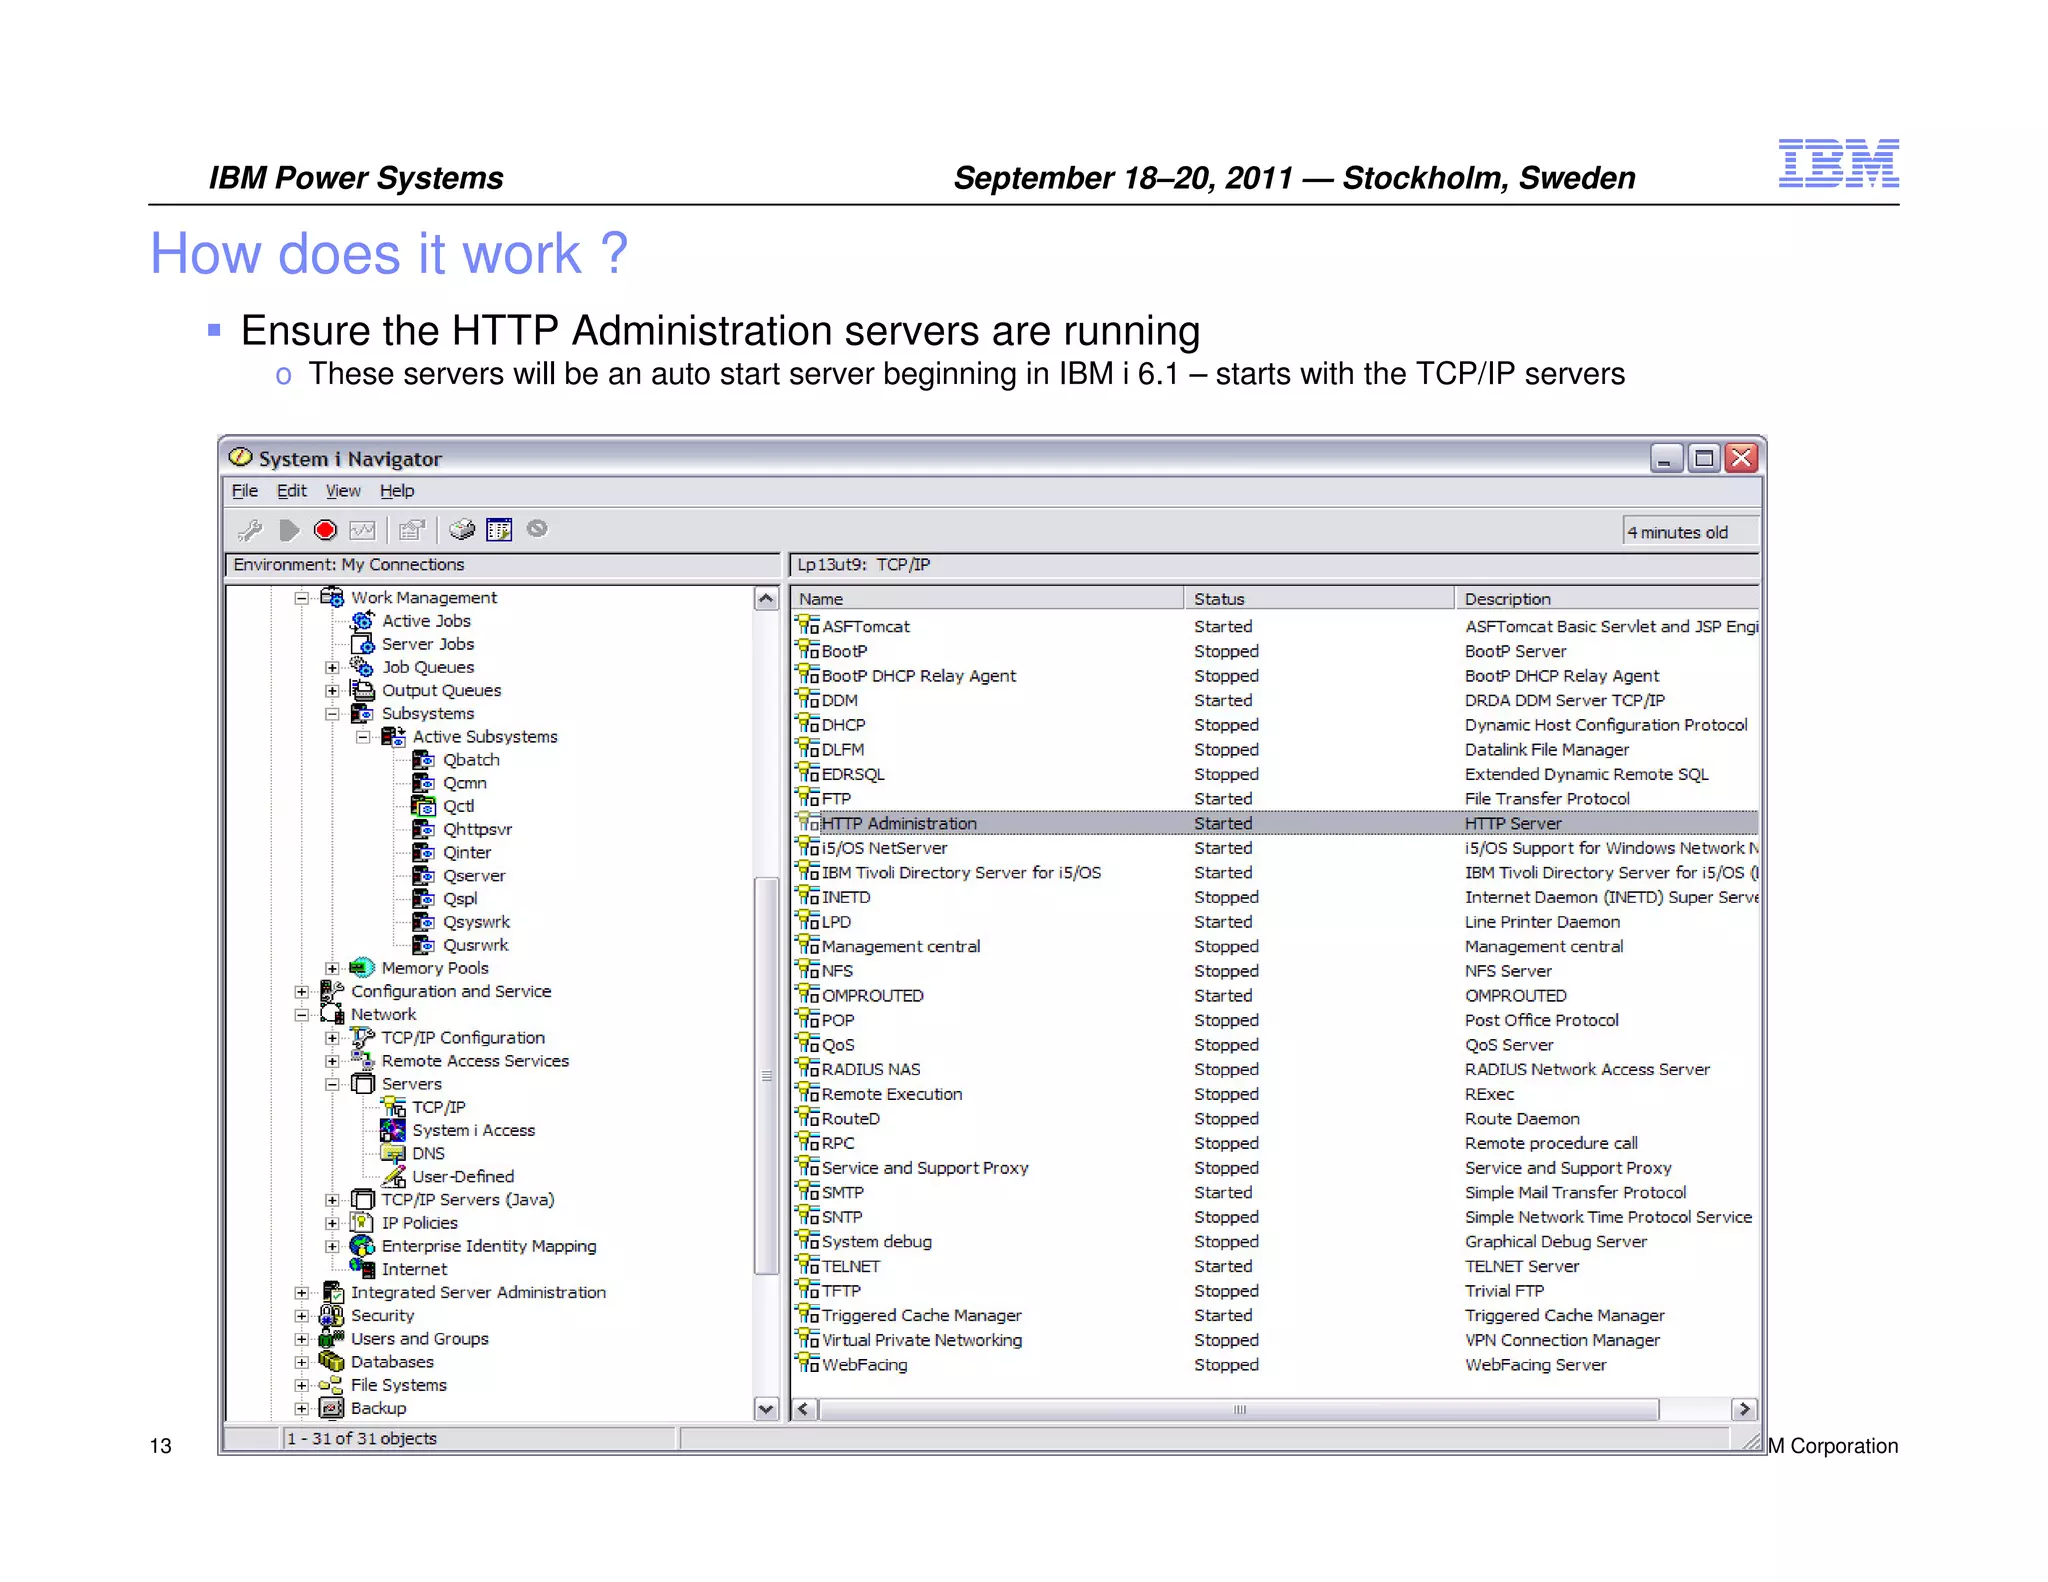This screenshot has width=2048, height=1582.
Task: Sort by the Name column header
Action: pyautogui.click(x=988, y=599)
